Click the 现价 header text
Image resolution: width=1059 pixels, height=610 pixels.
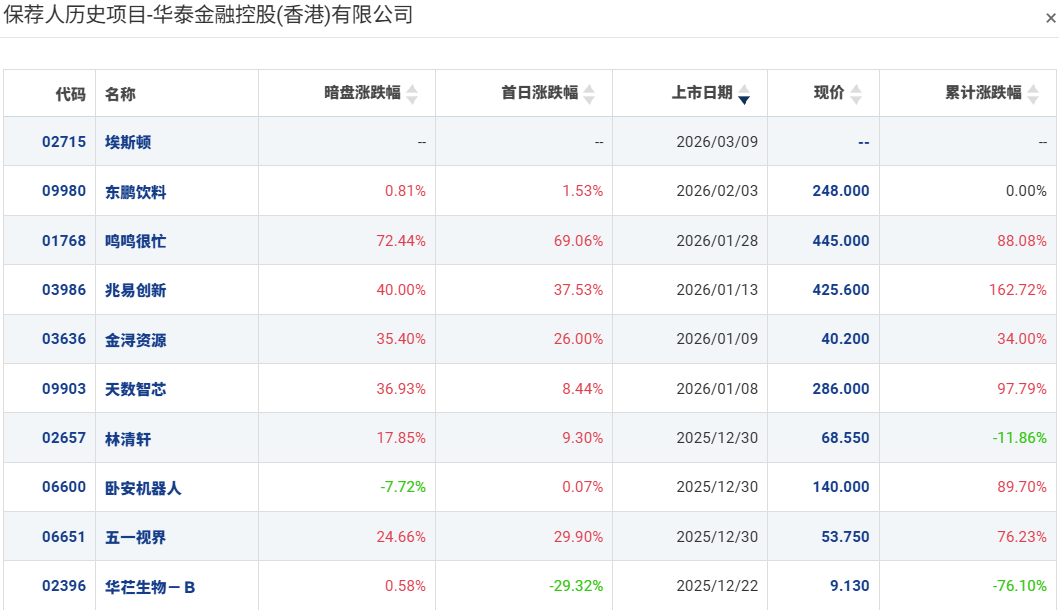click(x=829, y=93)
